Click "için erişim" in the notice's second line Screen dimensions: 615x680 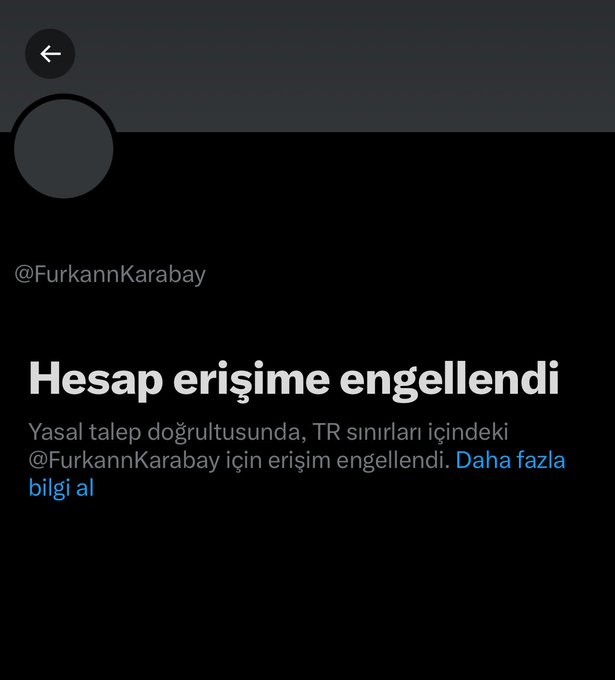click(x=278, y=461)
